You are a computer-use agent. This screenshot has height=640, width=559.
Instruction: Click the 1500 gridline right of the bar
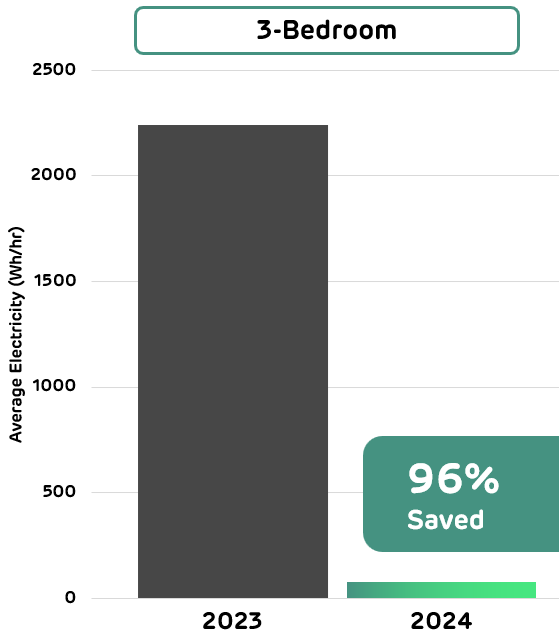click(x=444, y=281)
